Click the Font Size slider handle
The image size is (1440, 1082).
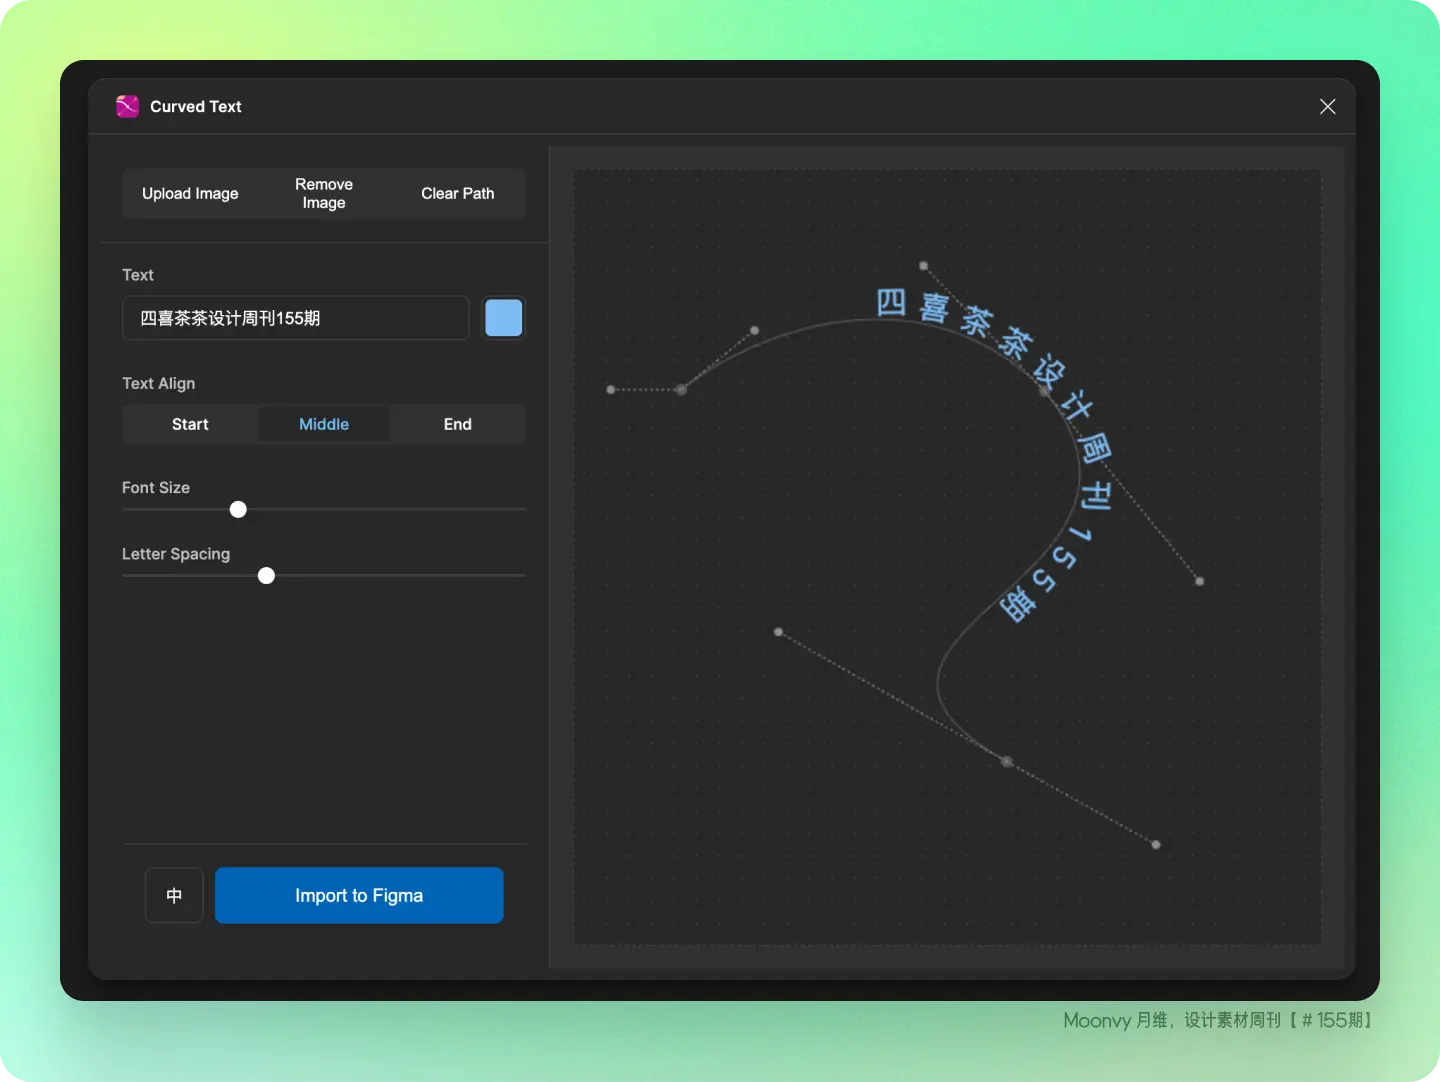pyautogui.click(x=238, y=510)
